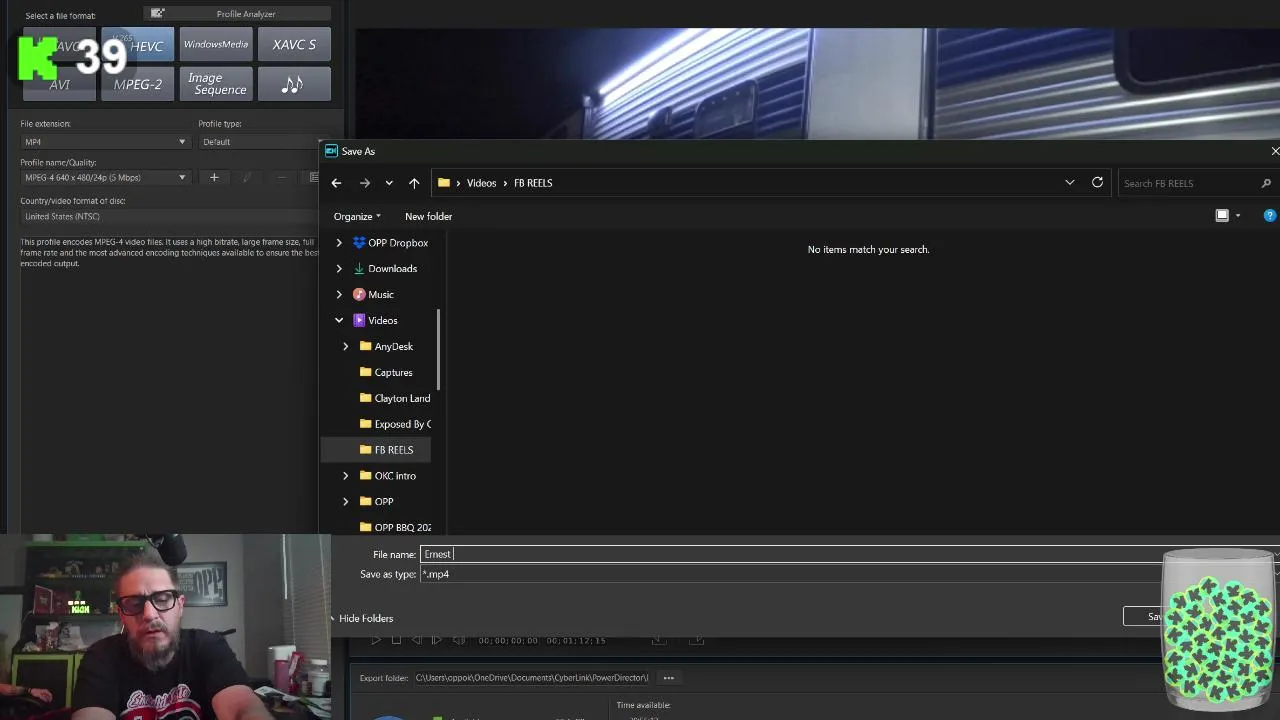Click Videos in the address breadcrumb
This screenshot has width=1280, height=720.
pyautogui.click(x=481, y=183)
